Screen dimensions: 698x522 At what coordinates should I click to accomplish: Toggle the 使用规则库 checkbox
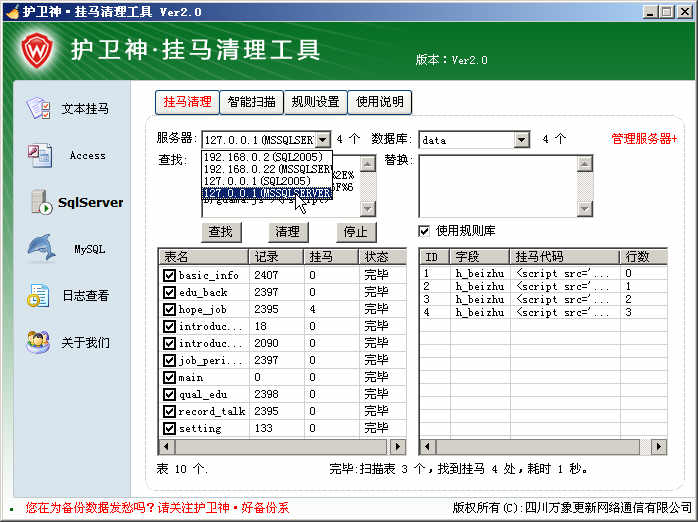click(x=424, y=231)
